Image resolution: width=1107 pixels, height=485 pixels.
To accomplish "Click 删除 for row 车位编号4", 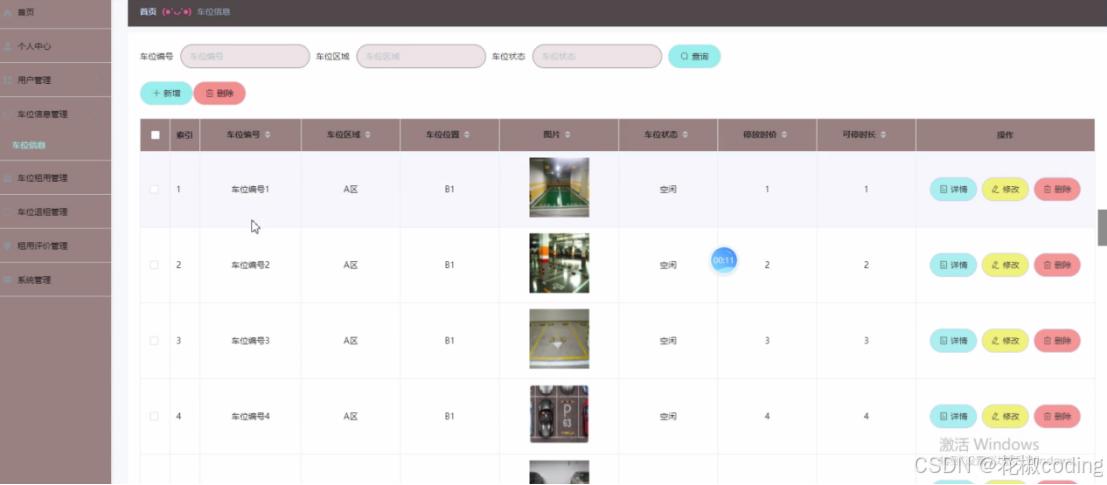I will tap(1057, 417).
